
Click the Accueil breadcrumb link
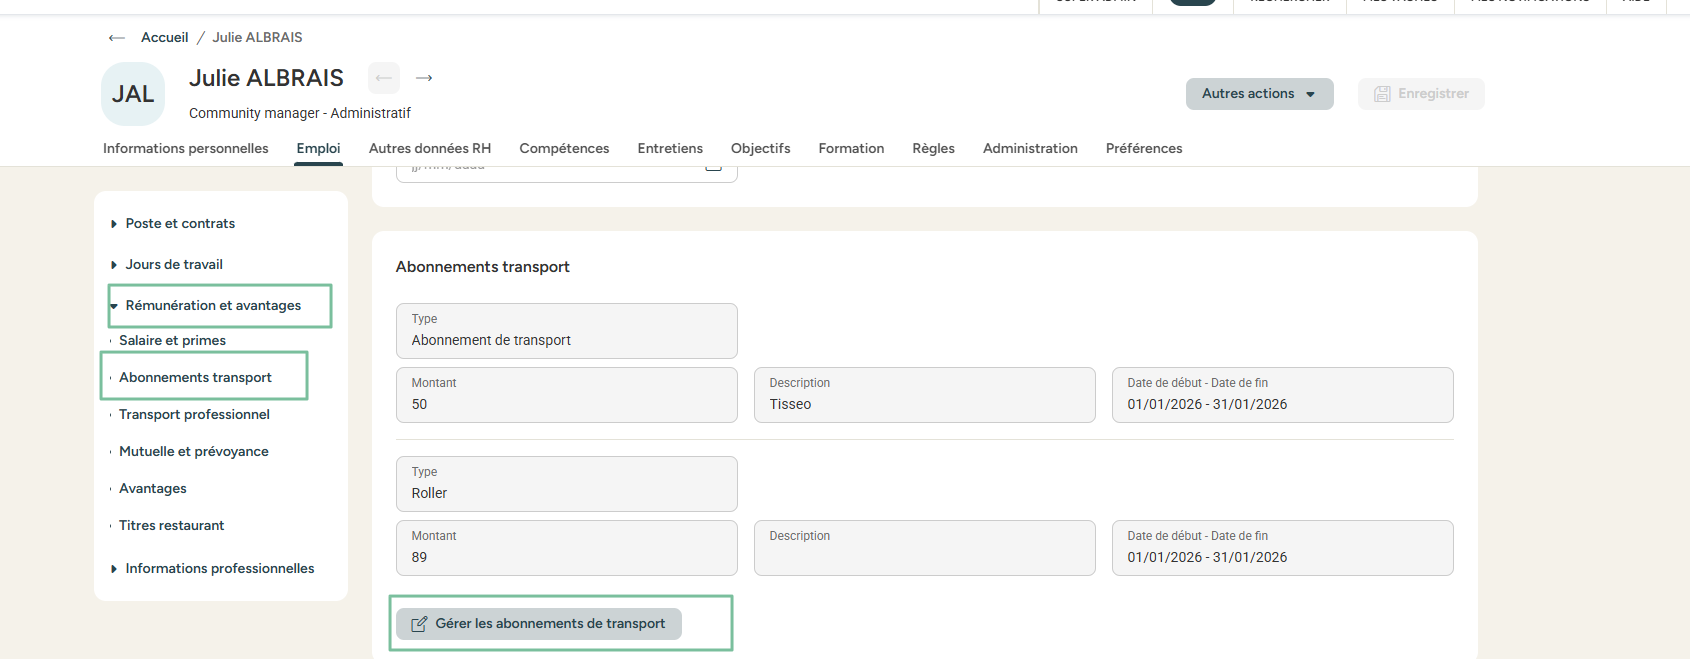pyautogui.click(x=164, y=38)
